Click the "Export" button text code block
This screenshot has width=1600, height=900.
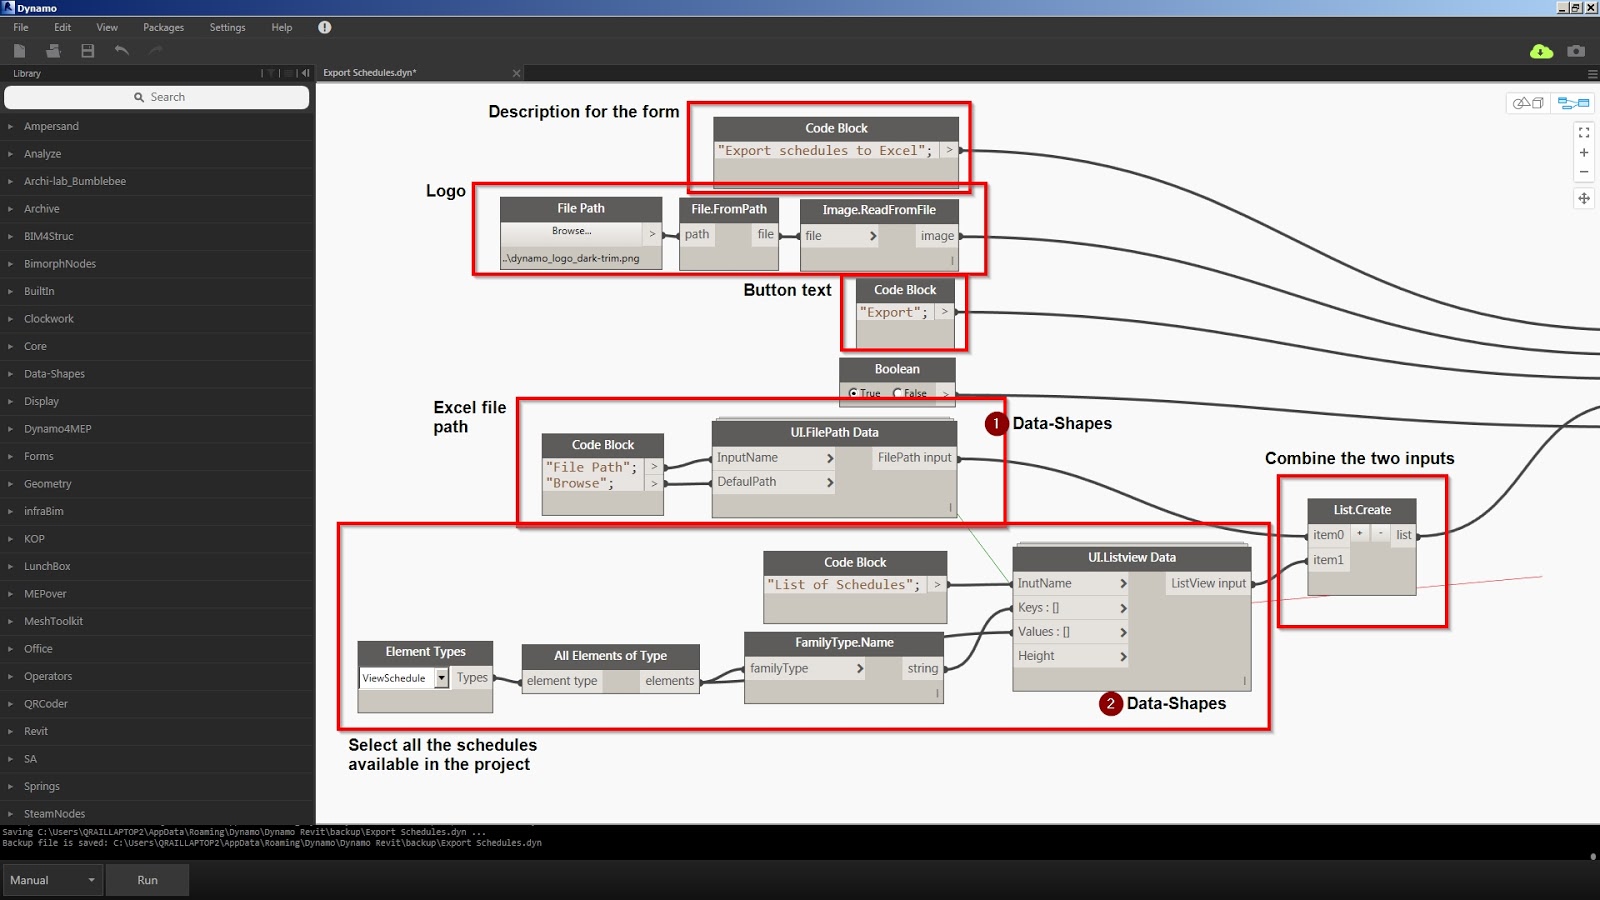[x=894, y=313]
